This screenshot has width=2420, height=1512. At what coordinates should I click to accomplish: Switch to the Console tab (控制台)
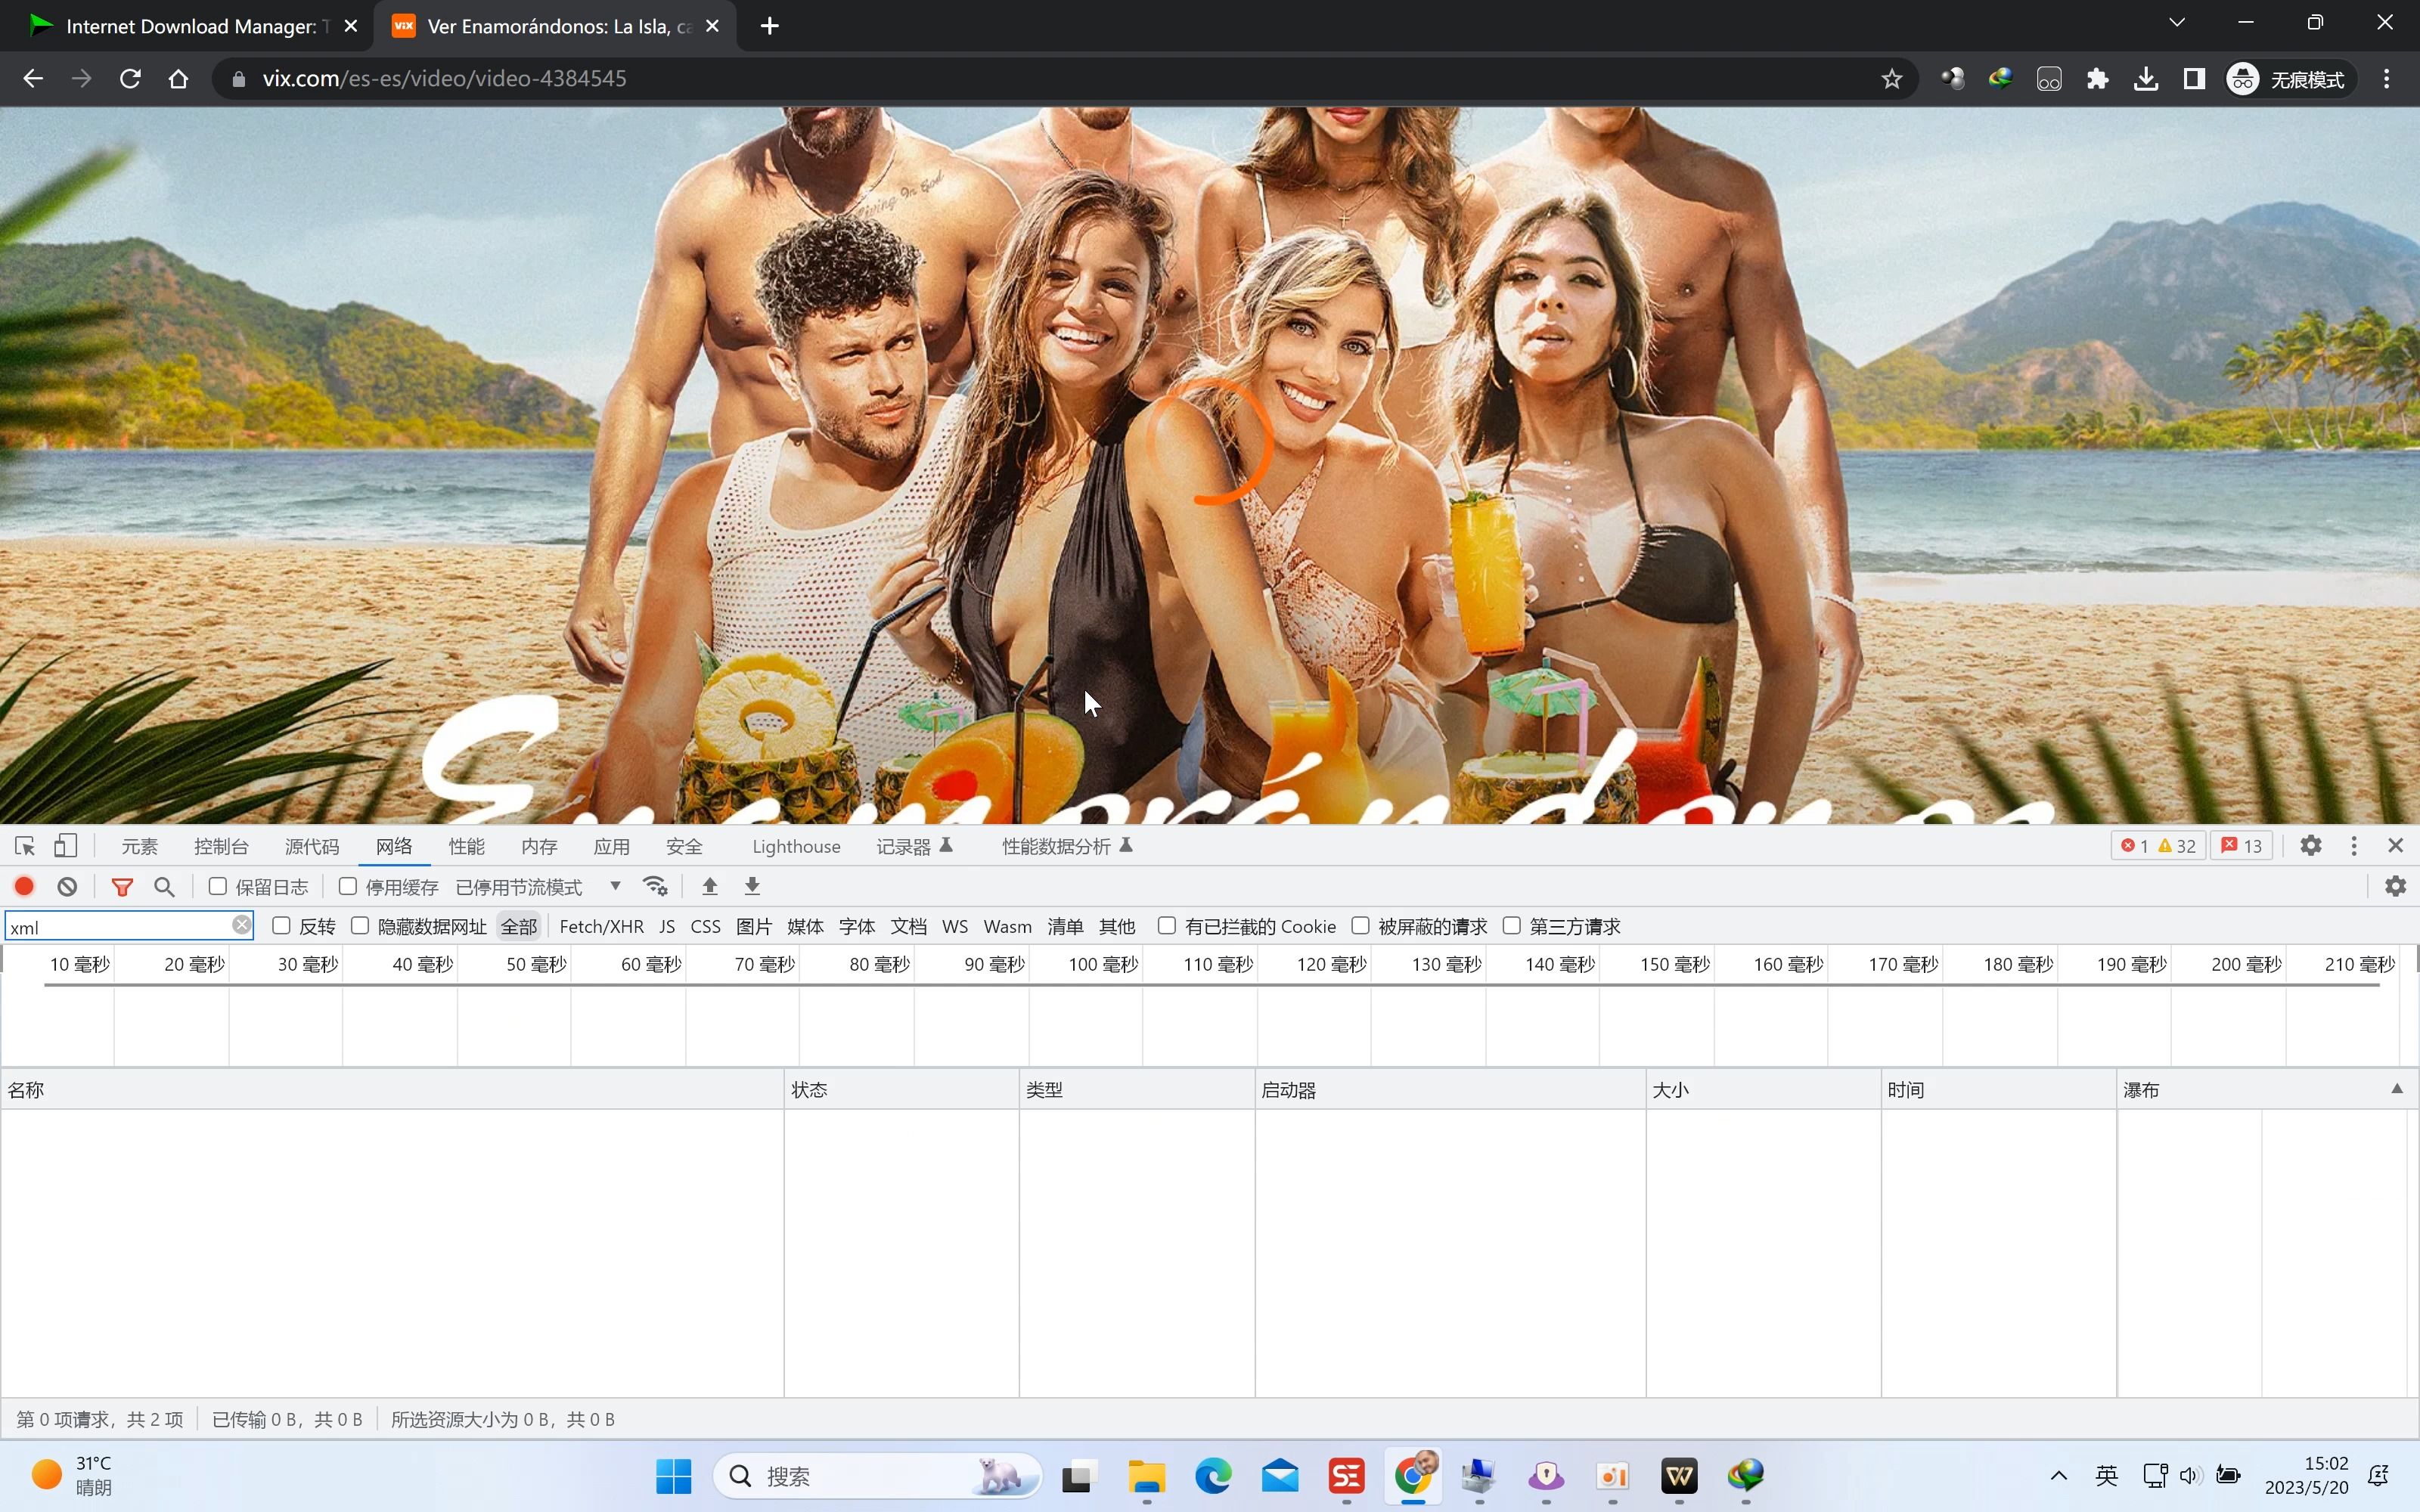click(221, 847)
